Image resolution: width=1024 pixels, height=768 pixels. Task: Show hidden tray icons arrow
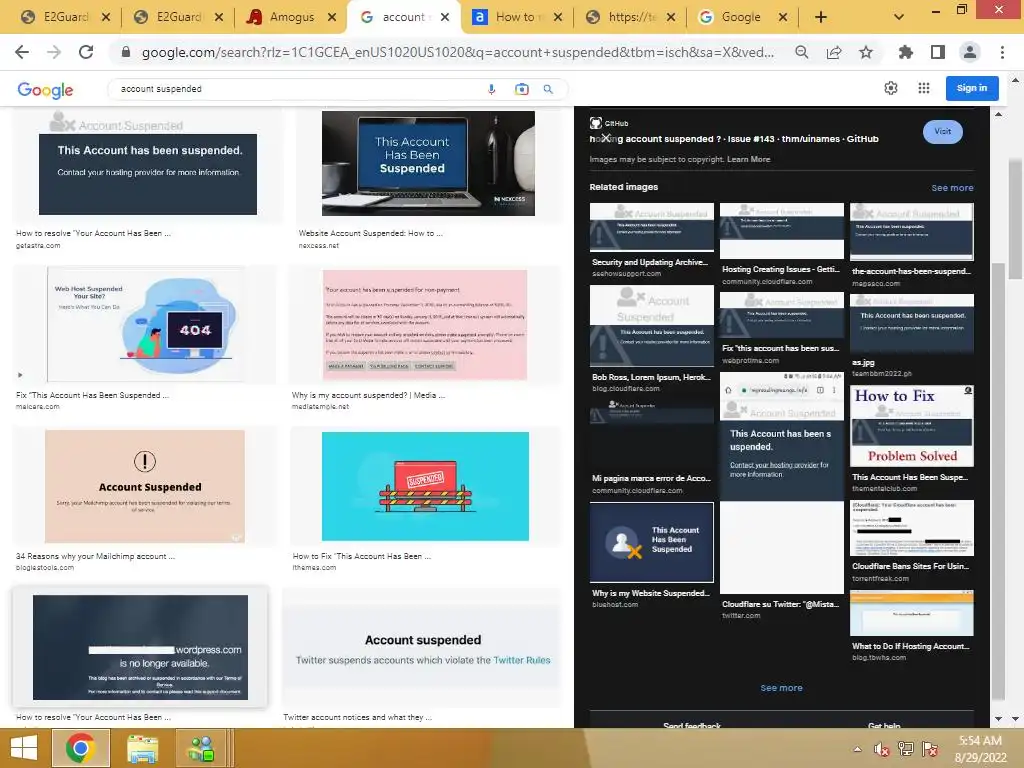[x=857, y=749]
